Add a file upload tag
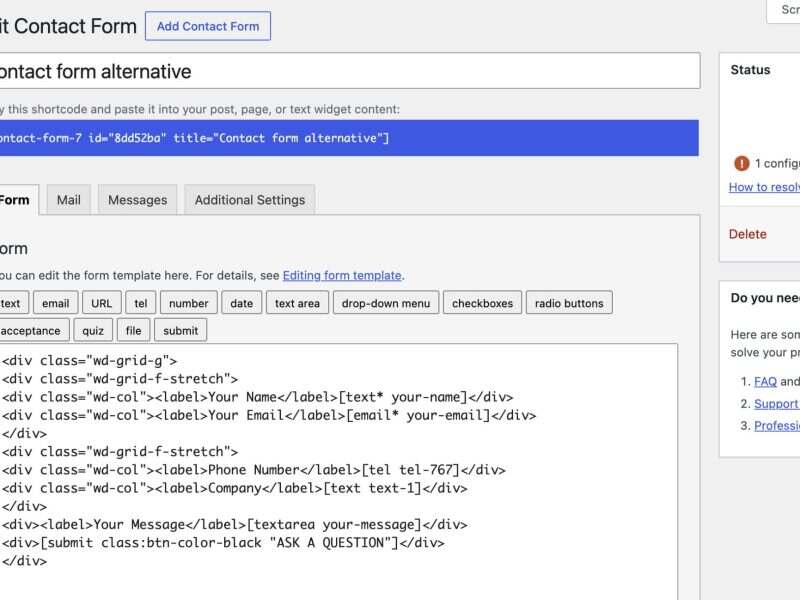This screenshot has height=600, width=800. (133, 331)
